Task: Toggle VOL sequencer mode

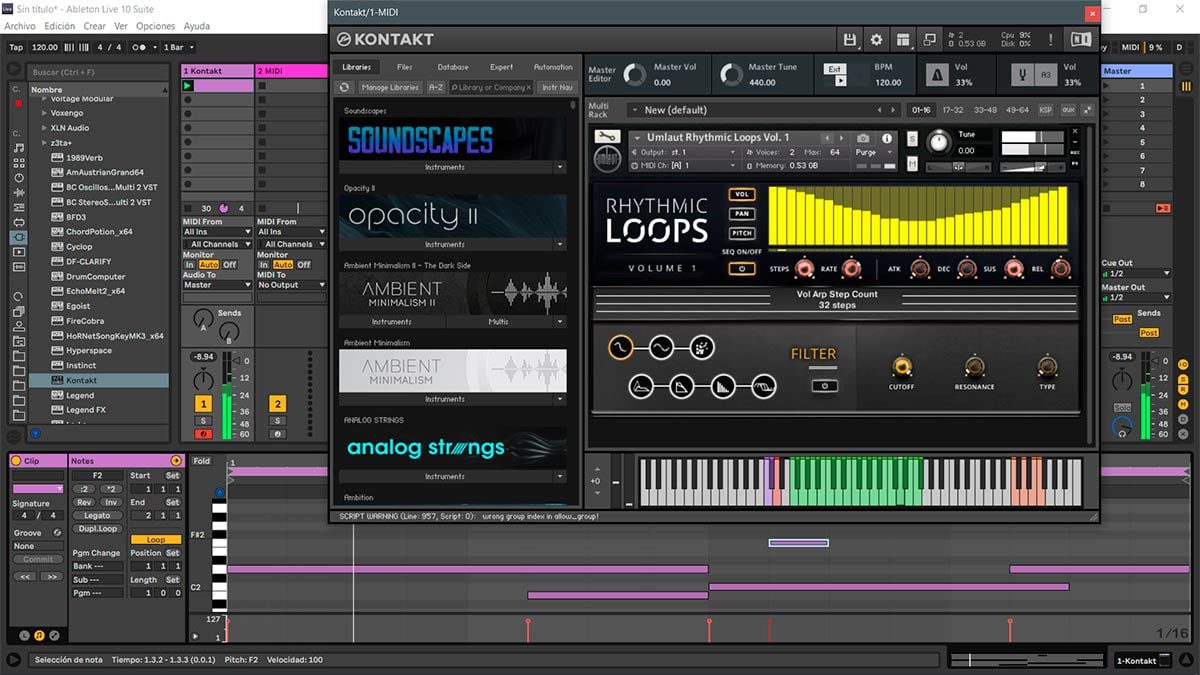Action: [741, 194]
